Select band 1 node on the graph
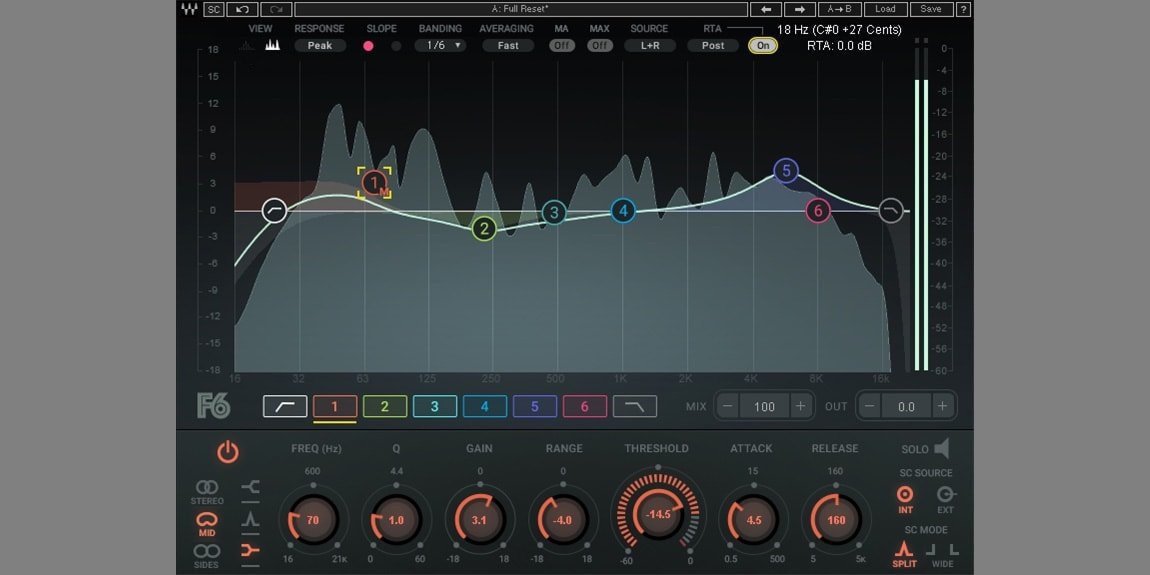Screen dimensions: 1150x575 pos(374,182)
